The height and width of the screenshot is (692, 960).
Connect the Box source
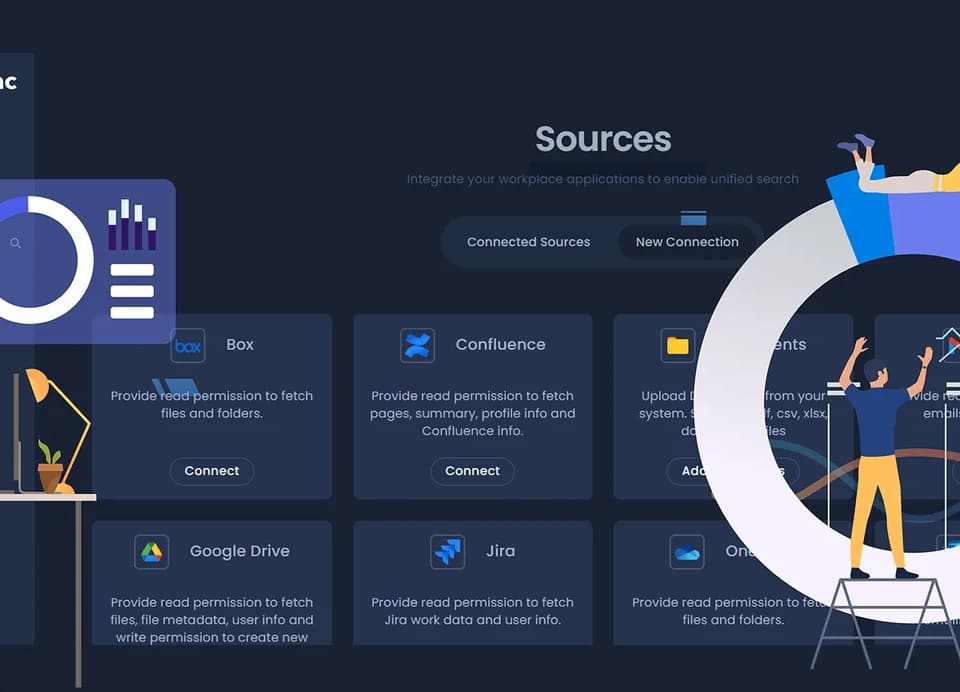coord(212,471)
